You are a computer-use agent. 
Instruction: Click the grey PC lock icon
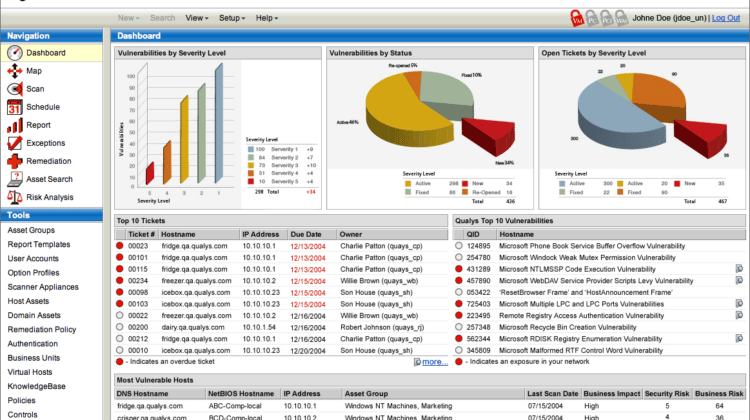pos(592,18)
